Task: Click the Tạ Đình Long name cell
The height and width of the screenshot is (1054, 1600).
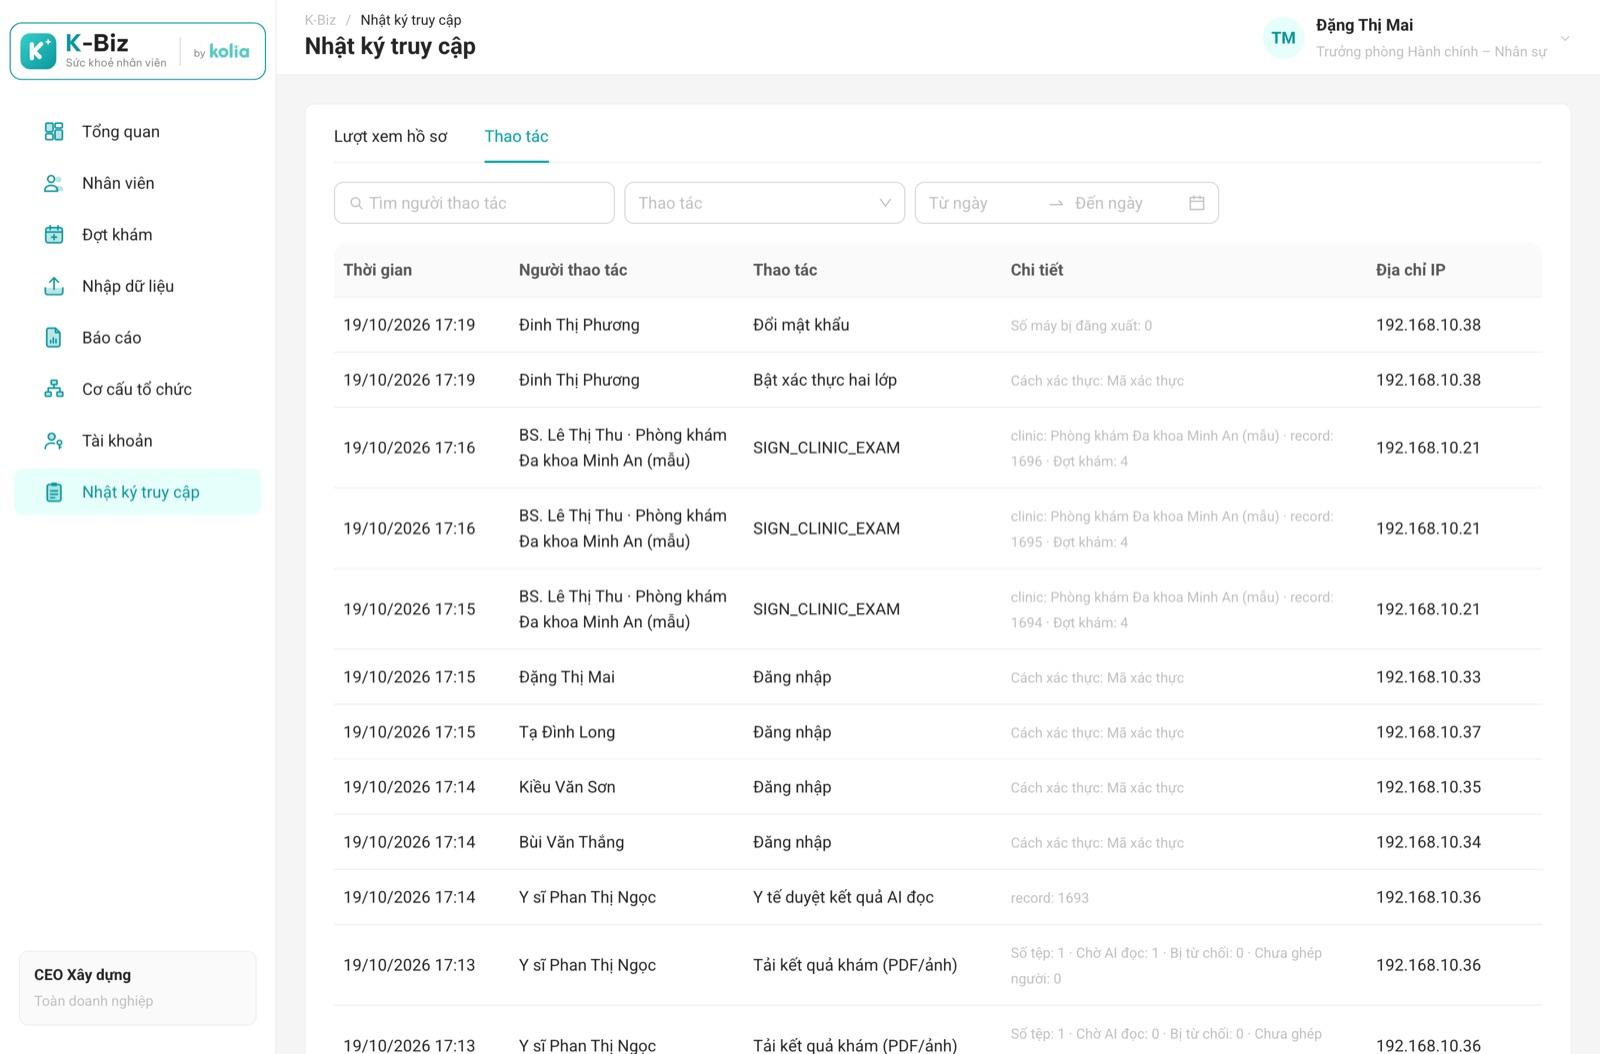Action: point(567,732)
